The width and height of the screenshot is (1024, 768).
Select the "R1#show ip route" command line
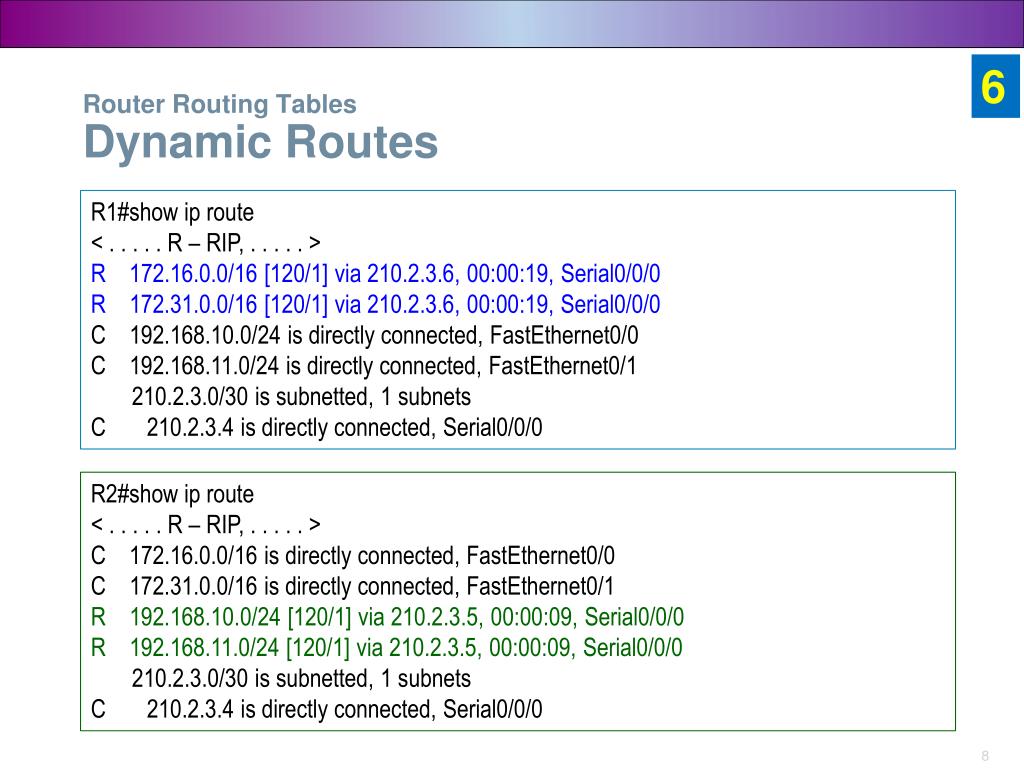tap(172, 213)
